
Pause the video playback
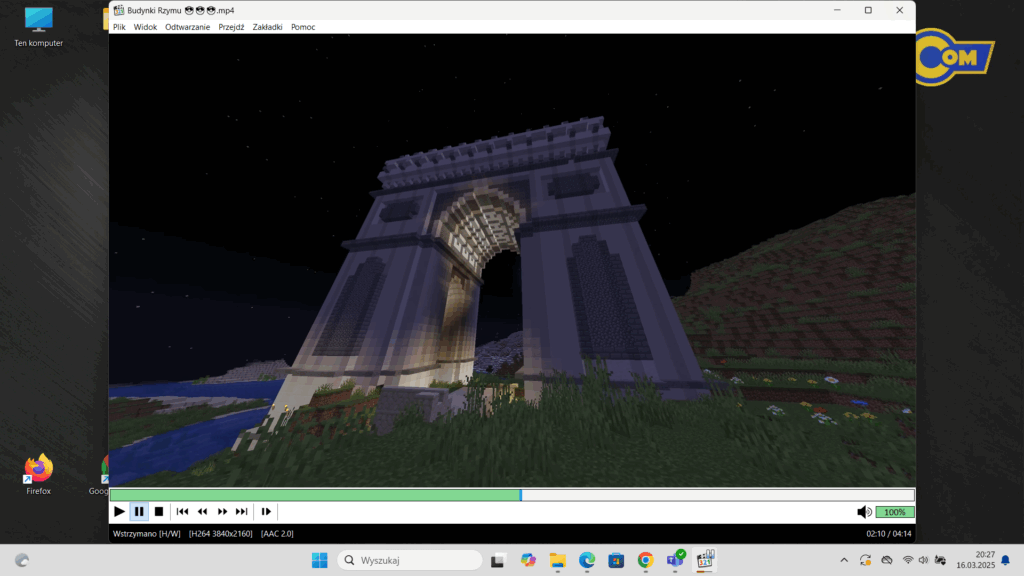[139, 512]
